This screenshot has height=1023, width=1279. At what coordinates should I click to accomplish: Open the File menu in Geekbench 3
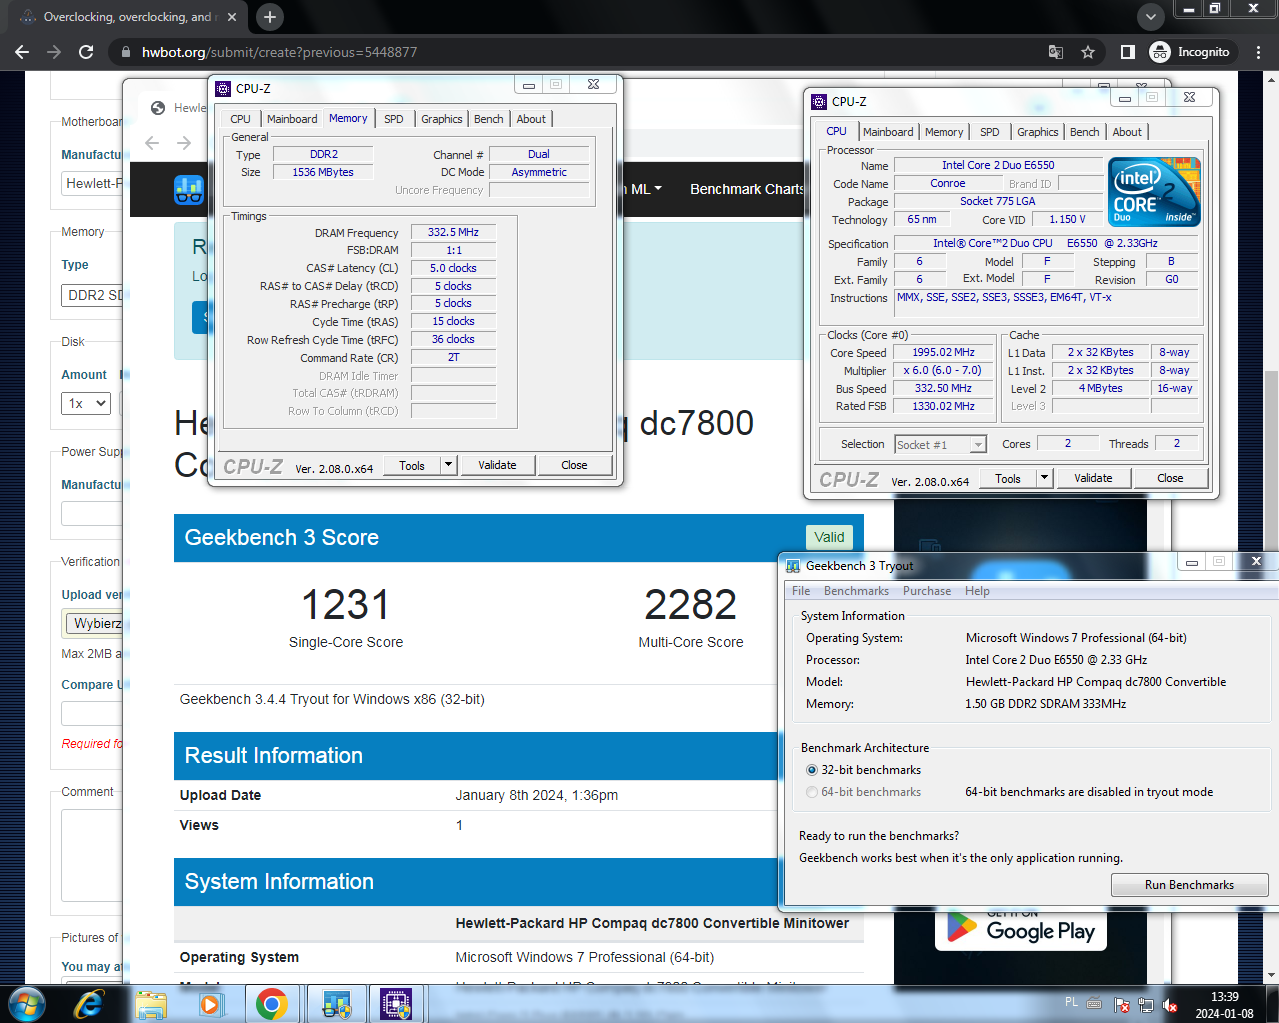pyautogui.click(x=801, y=591)
